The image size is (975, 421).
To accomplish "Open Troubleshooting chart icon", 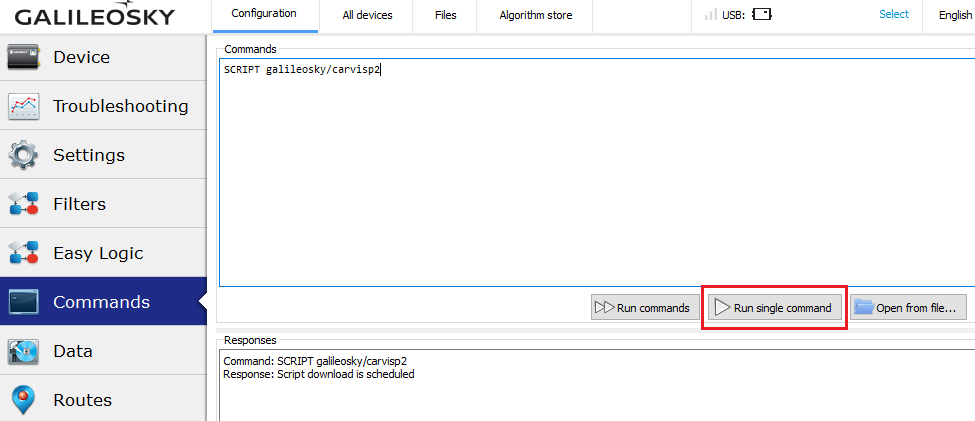I will click(23, 106).
